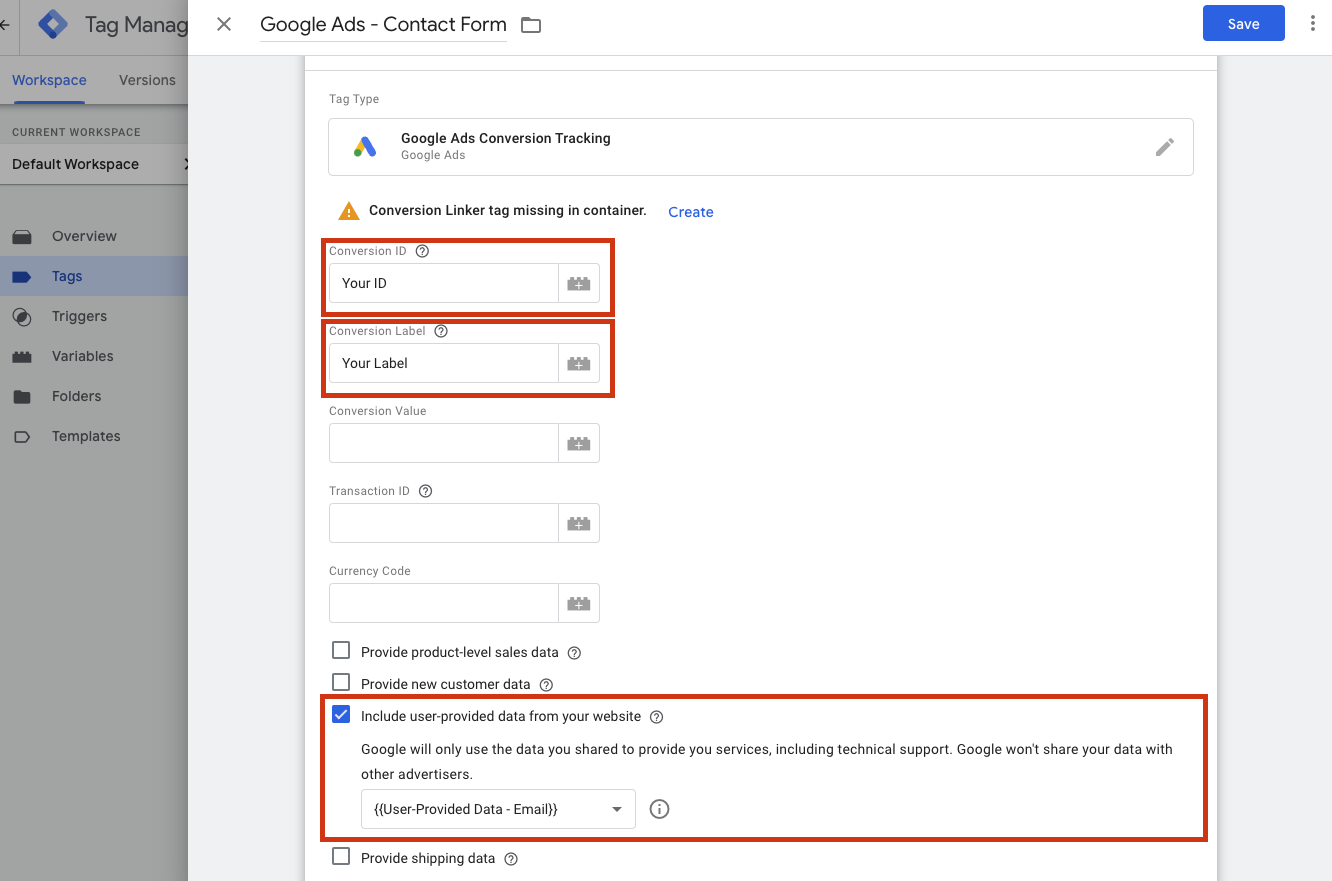Click the Conversion ID input field
The width and height of the screenshot is (1332, 881).
(444, 283)
